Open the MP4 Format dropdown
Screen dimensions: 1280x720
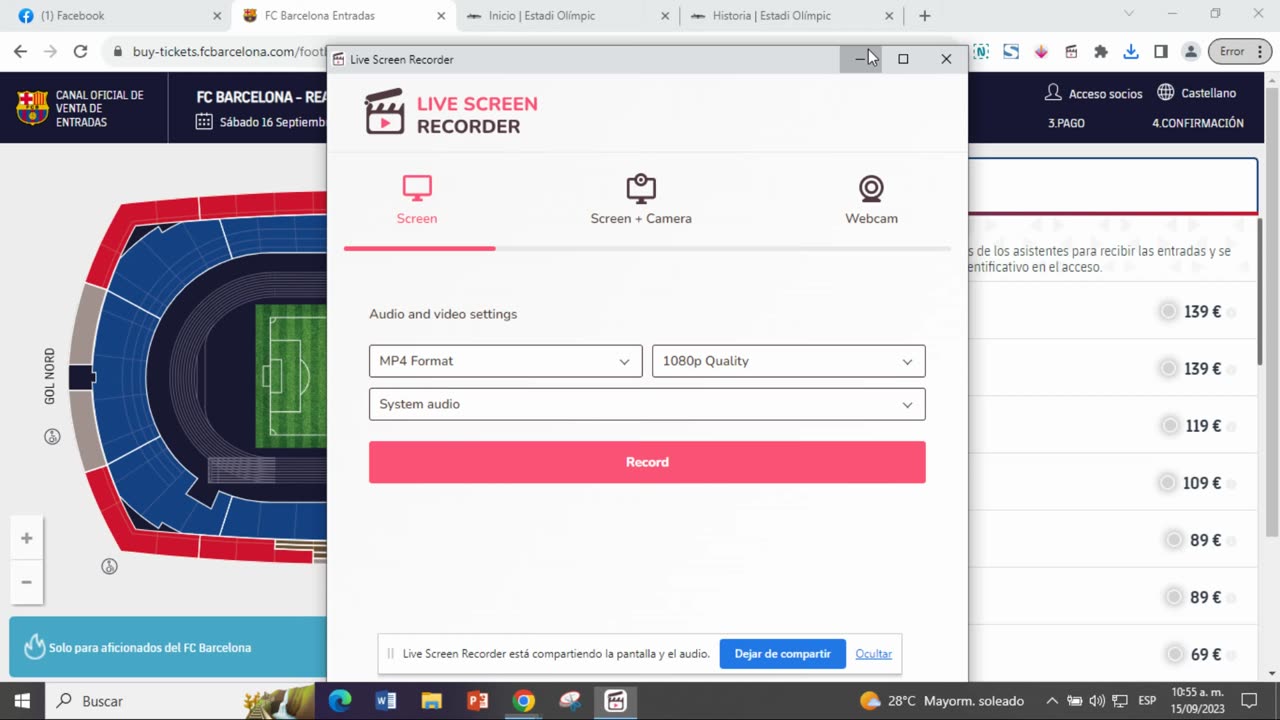(x=505, y=361)
